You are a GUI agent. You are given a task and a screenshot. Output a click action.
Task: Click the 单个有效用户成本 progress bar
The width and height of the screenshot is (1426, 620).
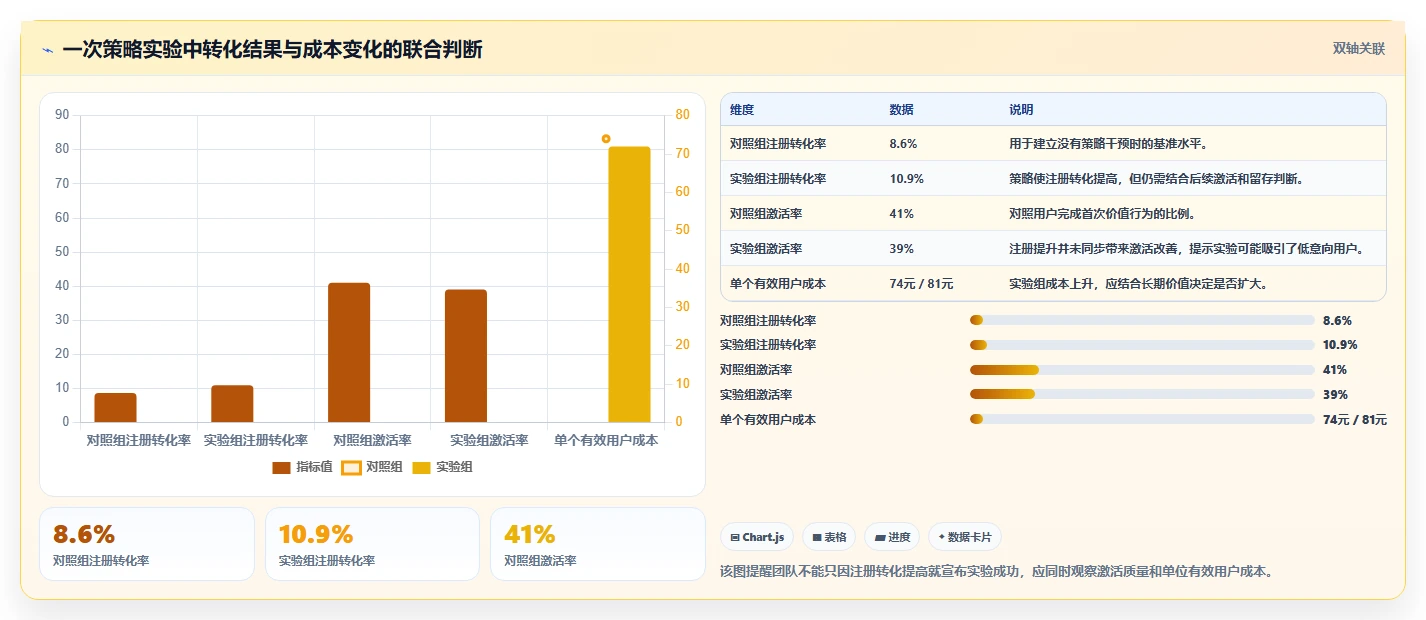1142,420
